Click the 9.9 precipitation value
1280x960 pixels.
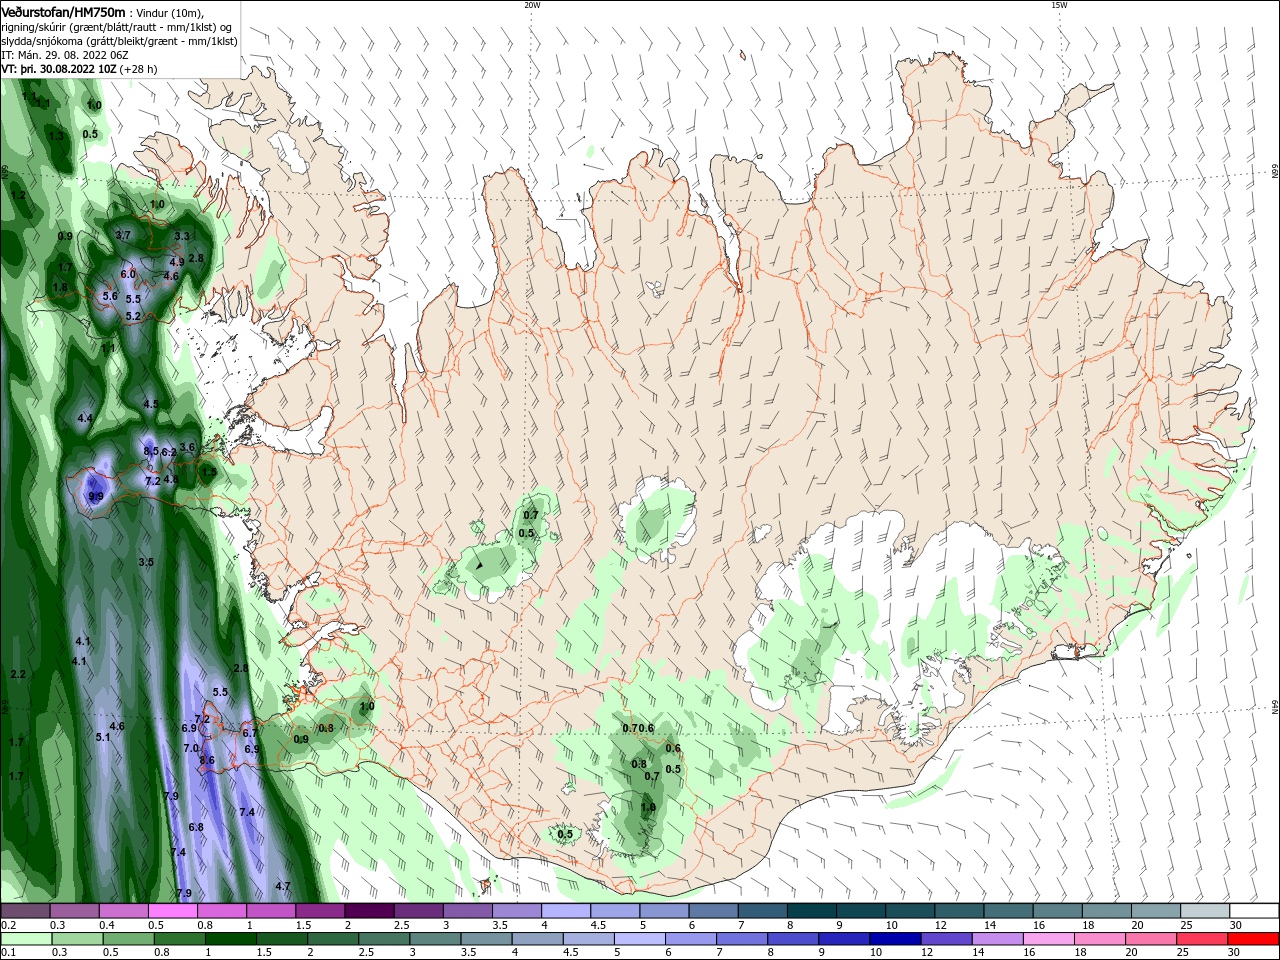point(96,496)
